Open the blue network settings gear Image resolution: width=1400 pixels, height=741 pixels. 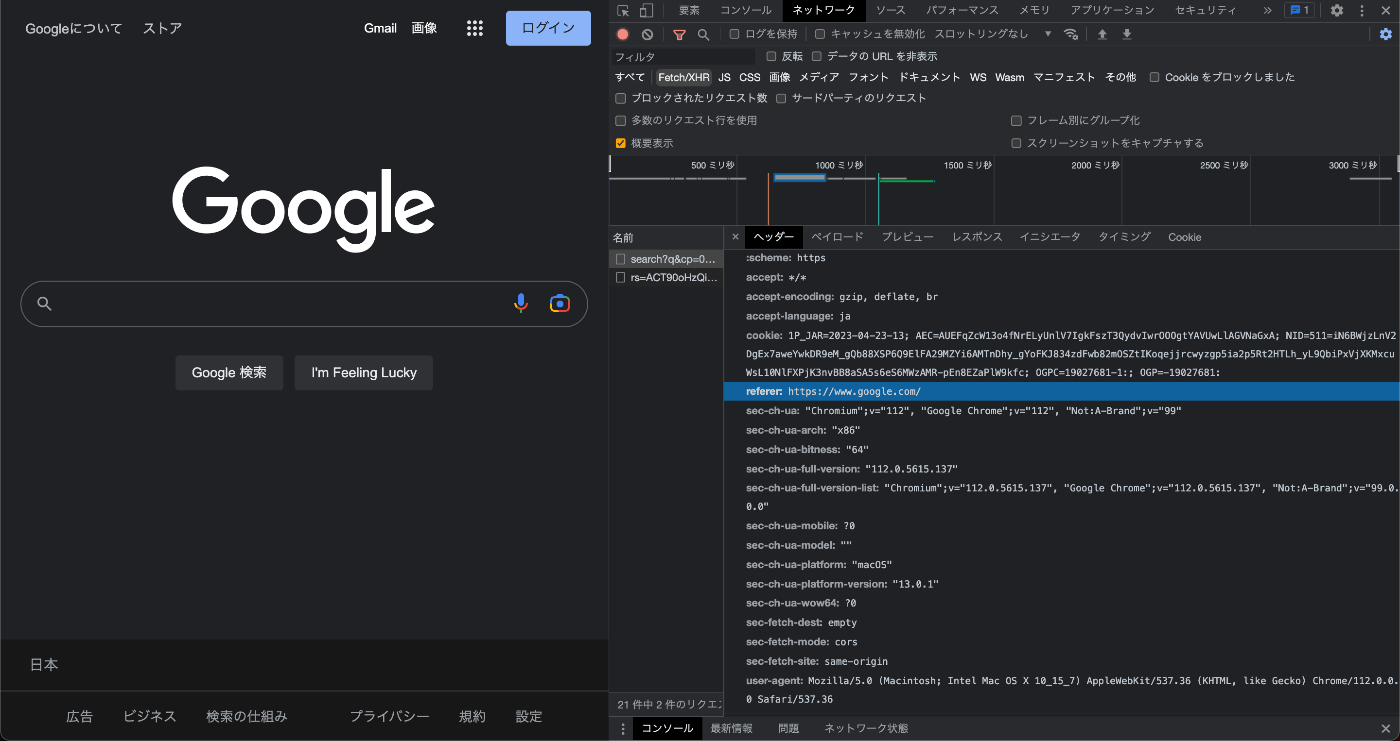[x=1385, y=34]
